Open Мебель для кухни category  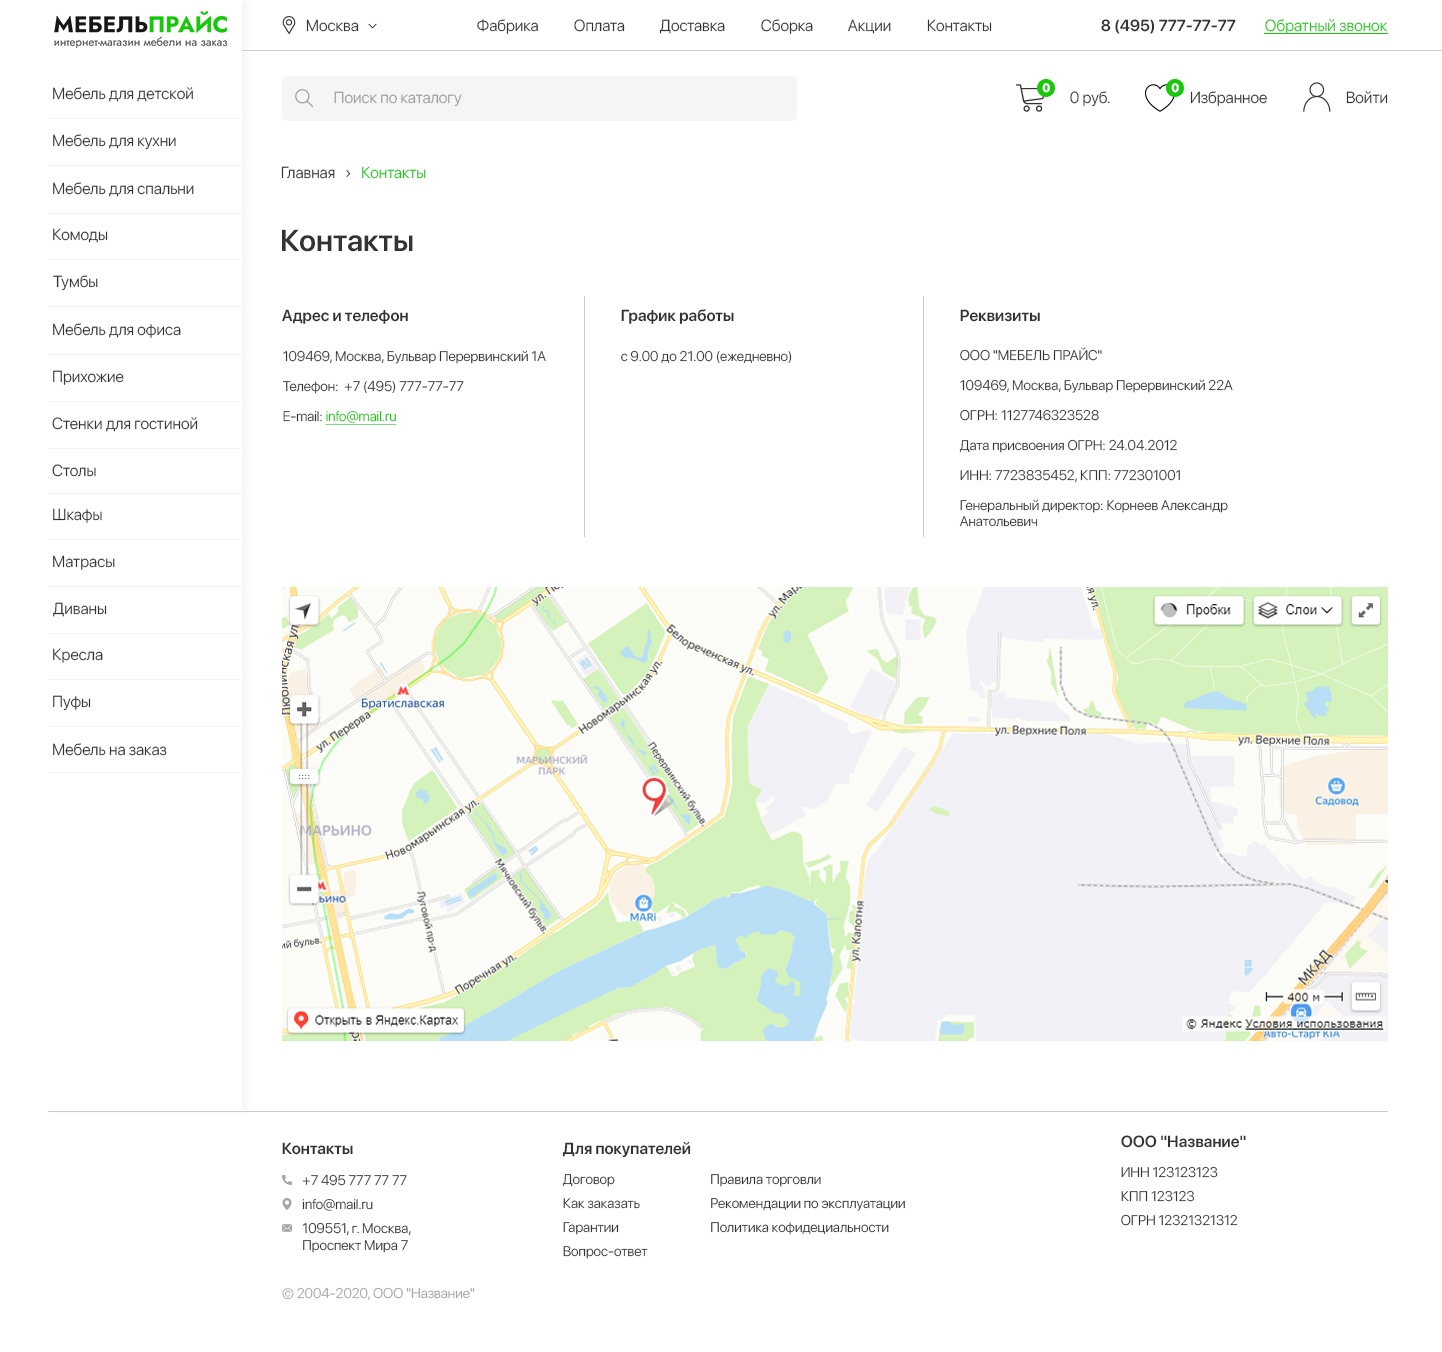tap(114, 141)
